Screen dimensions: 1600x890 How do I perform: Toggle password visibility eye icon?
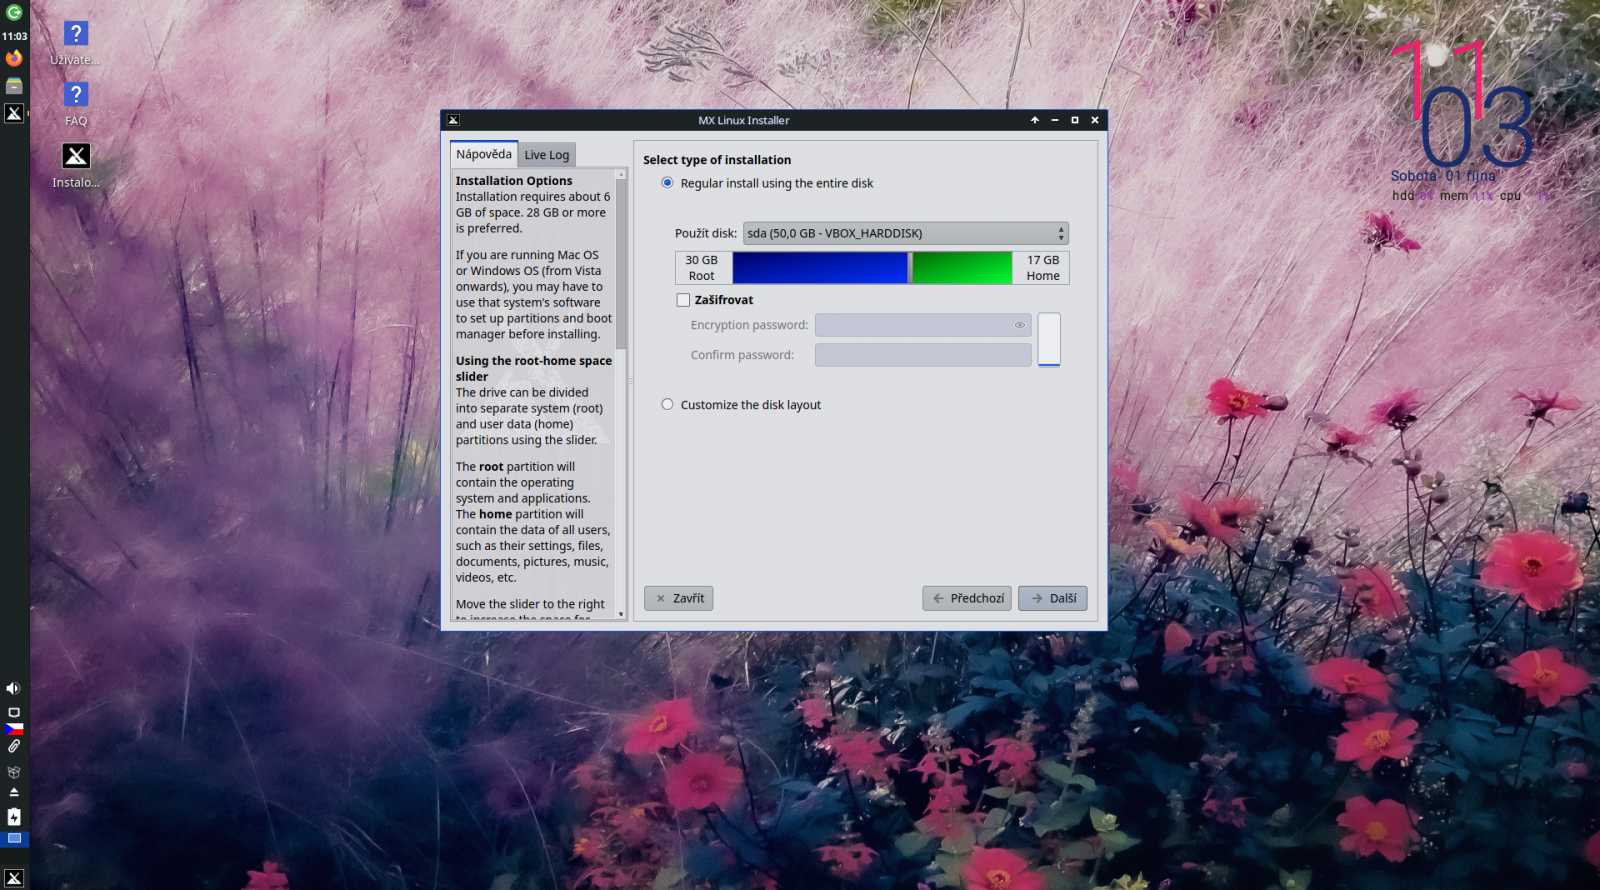(1020, 325)
